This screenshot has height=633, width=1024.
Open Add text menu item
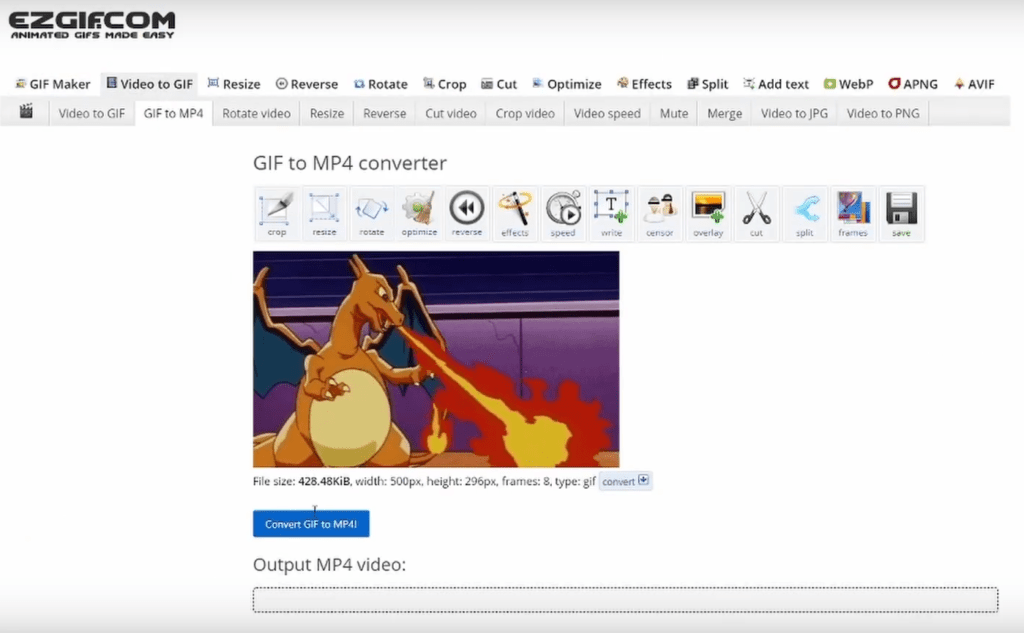(776, 84)
